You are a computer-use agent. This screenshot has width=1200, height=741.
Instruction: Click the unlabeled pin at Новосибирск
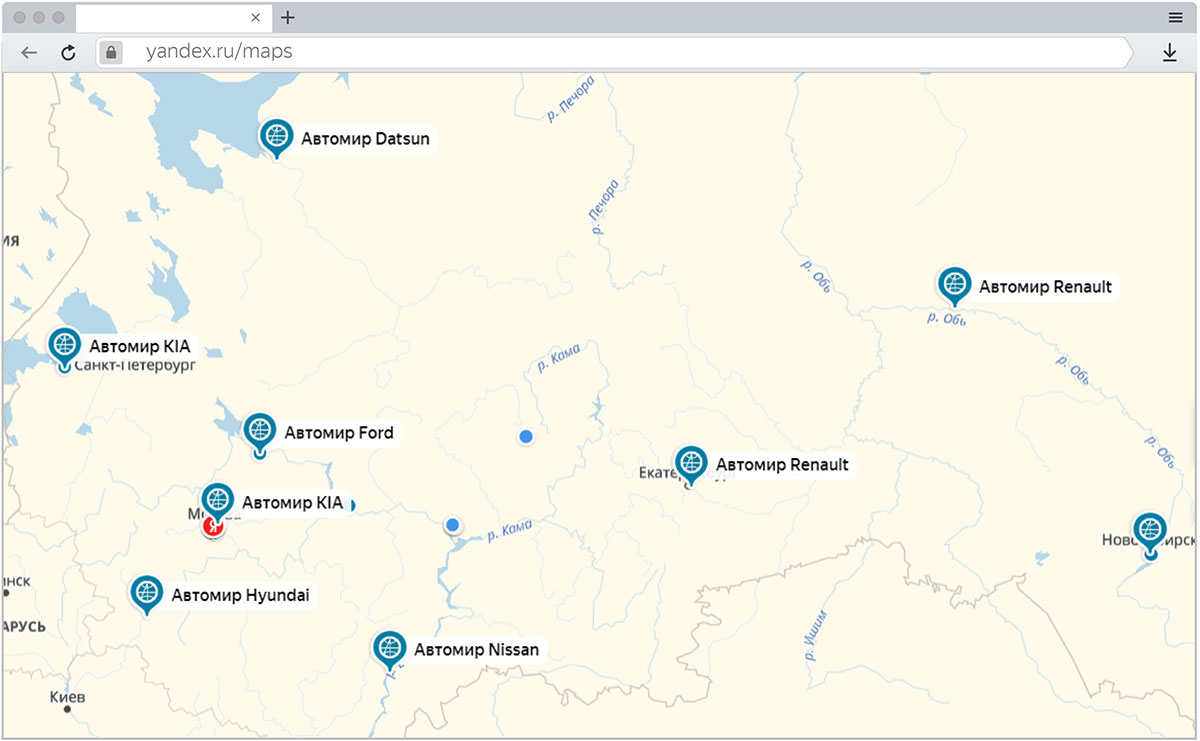coord(1150,531)
